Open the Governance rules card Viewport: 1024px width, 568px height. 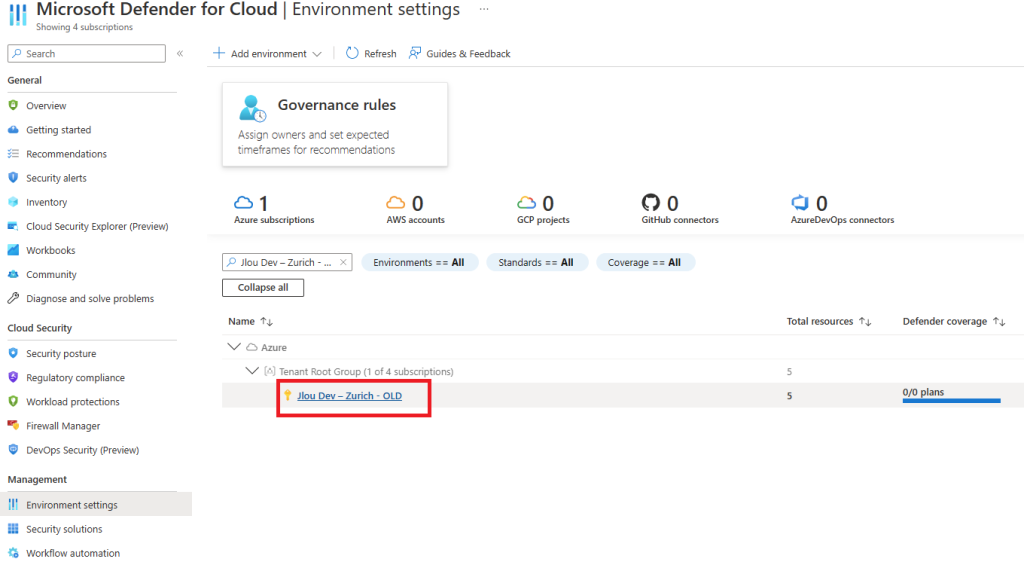(335, 124)
